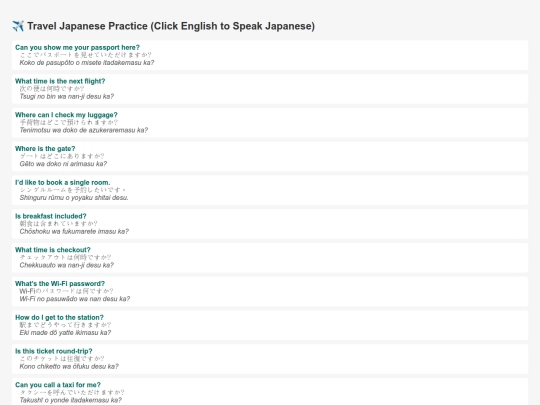
Task: Click Japanese text under the luggage question
Action: 69,123
